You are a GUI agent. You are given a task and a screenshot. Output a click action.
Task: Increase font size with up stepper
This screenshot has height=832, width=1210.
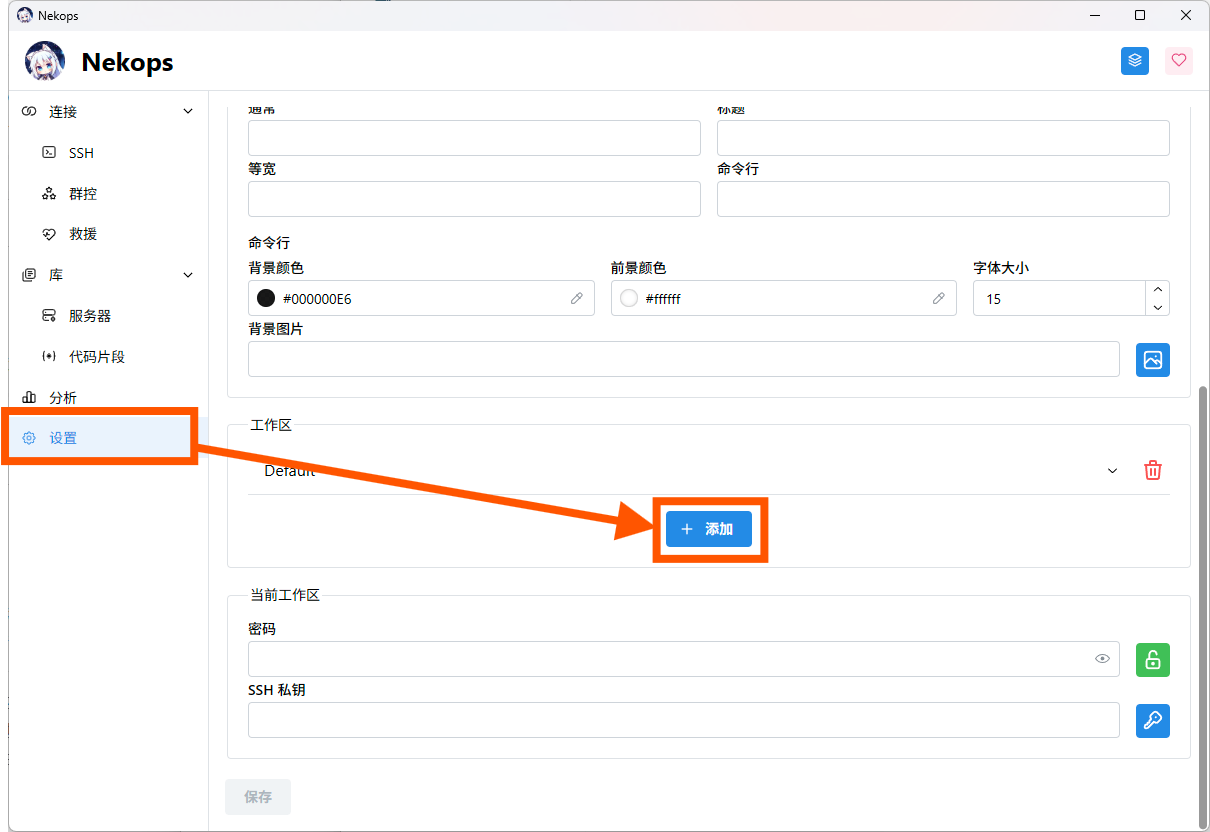click(1157, 289)
